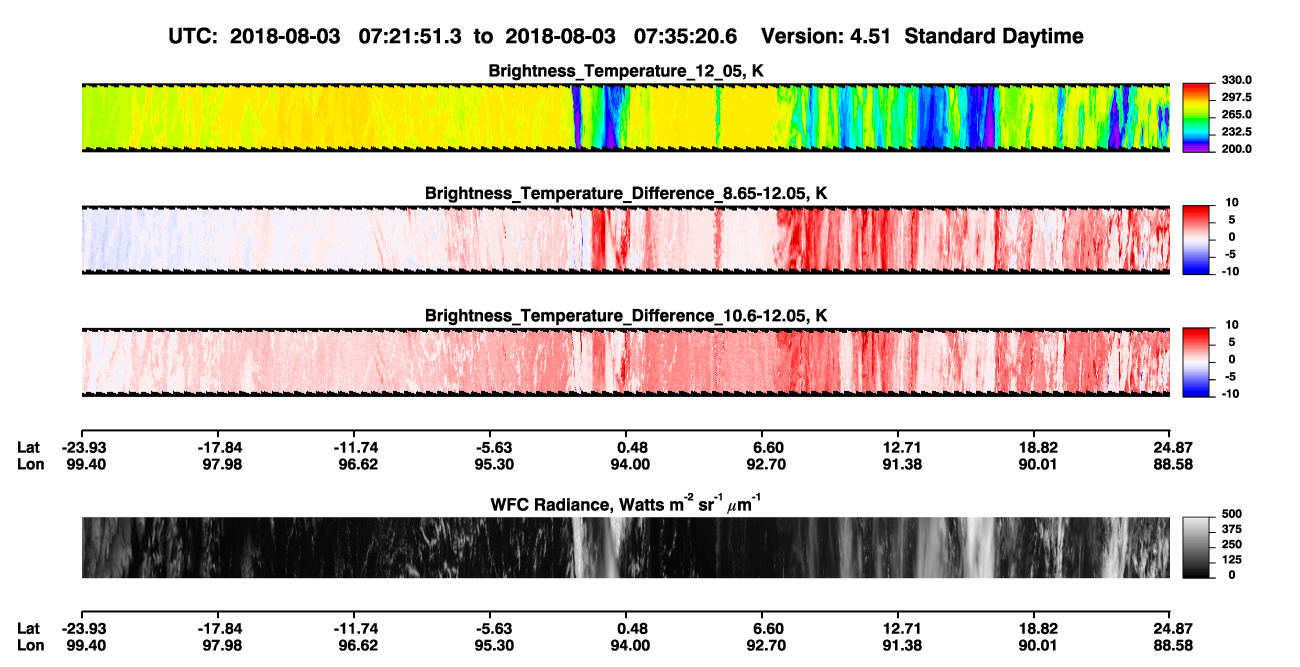Click latitude '-23.93' on the axis above WFC title
Image resolution: width=1300 pixels, height=667 pixels.
[83, 447]
